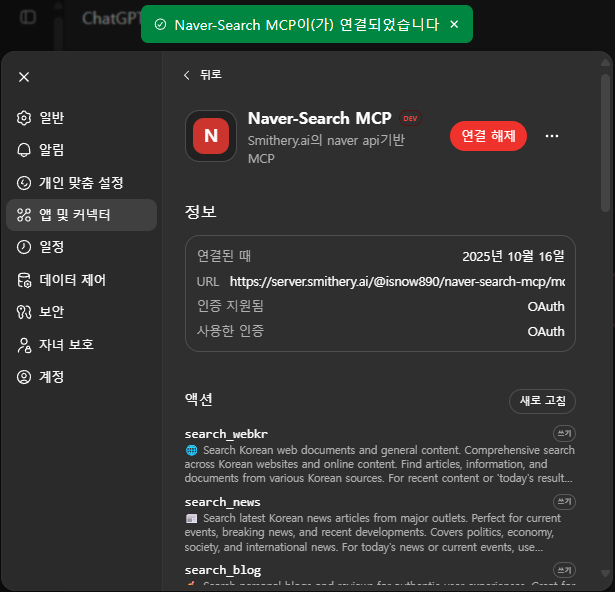Click the Naver-Search MCP red N logo
The image size is (615, 592).
coord(211,136)
